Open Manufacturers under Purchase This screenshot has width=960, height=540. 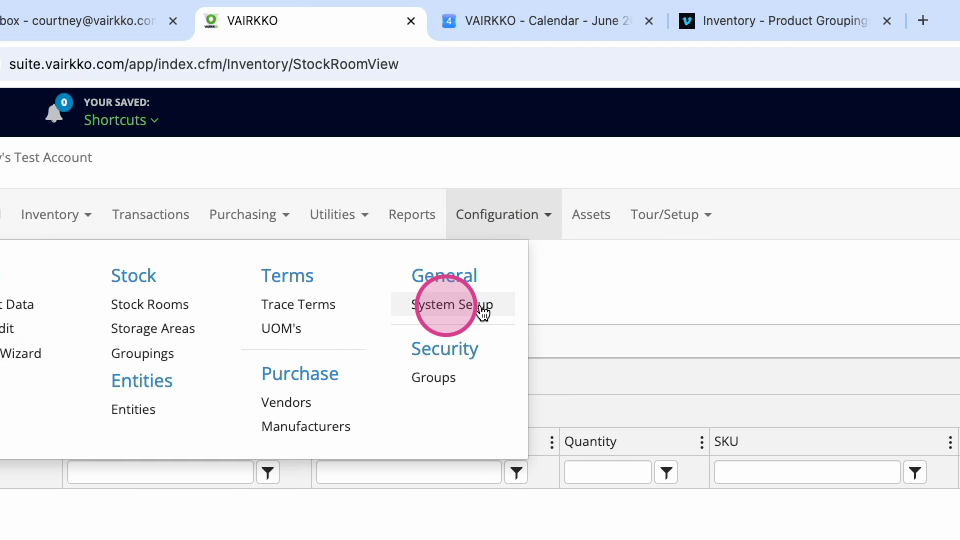point(306,426)
